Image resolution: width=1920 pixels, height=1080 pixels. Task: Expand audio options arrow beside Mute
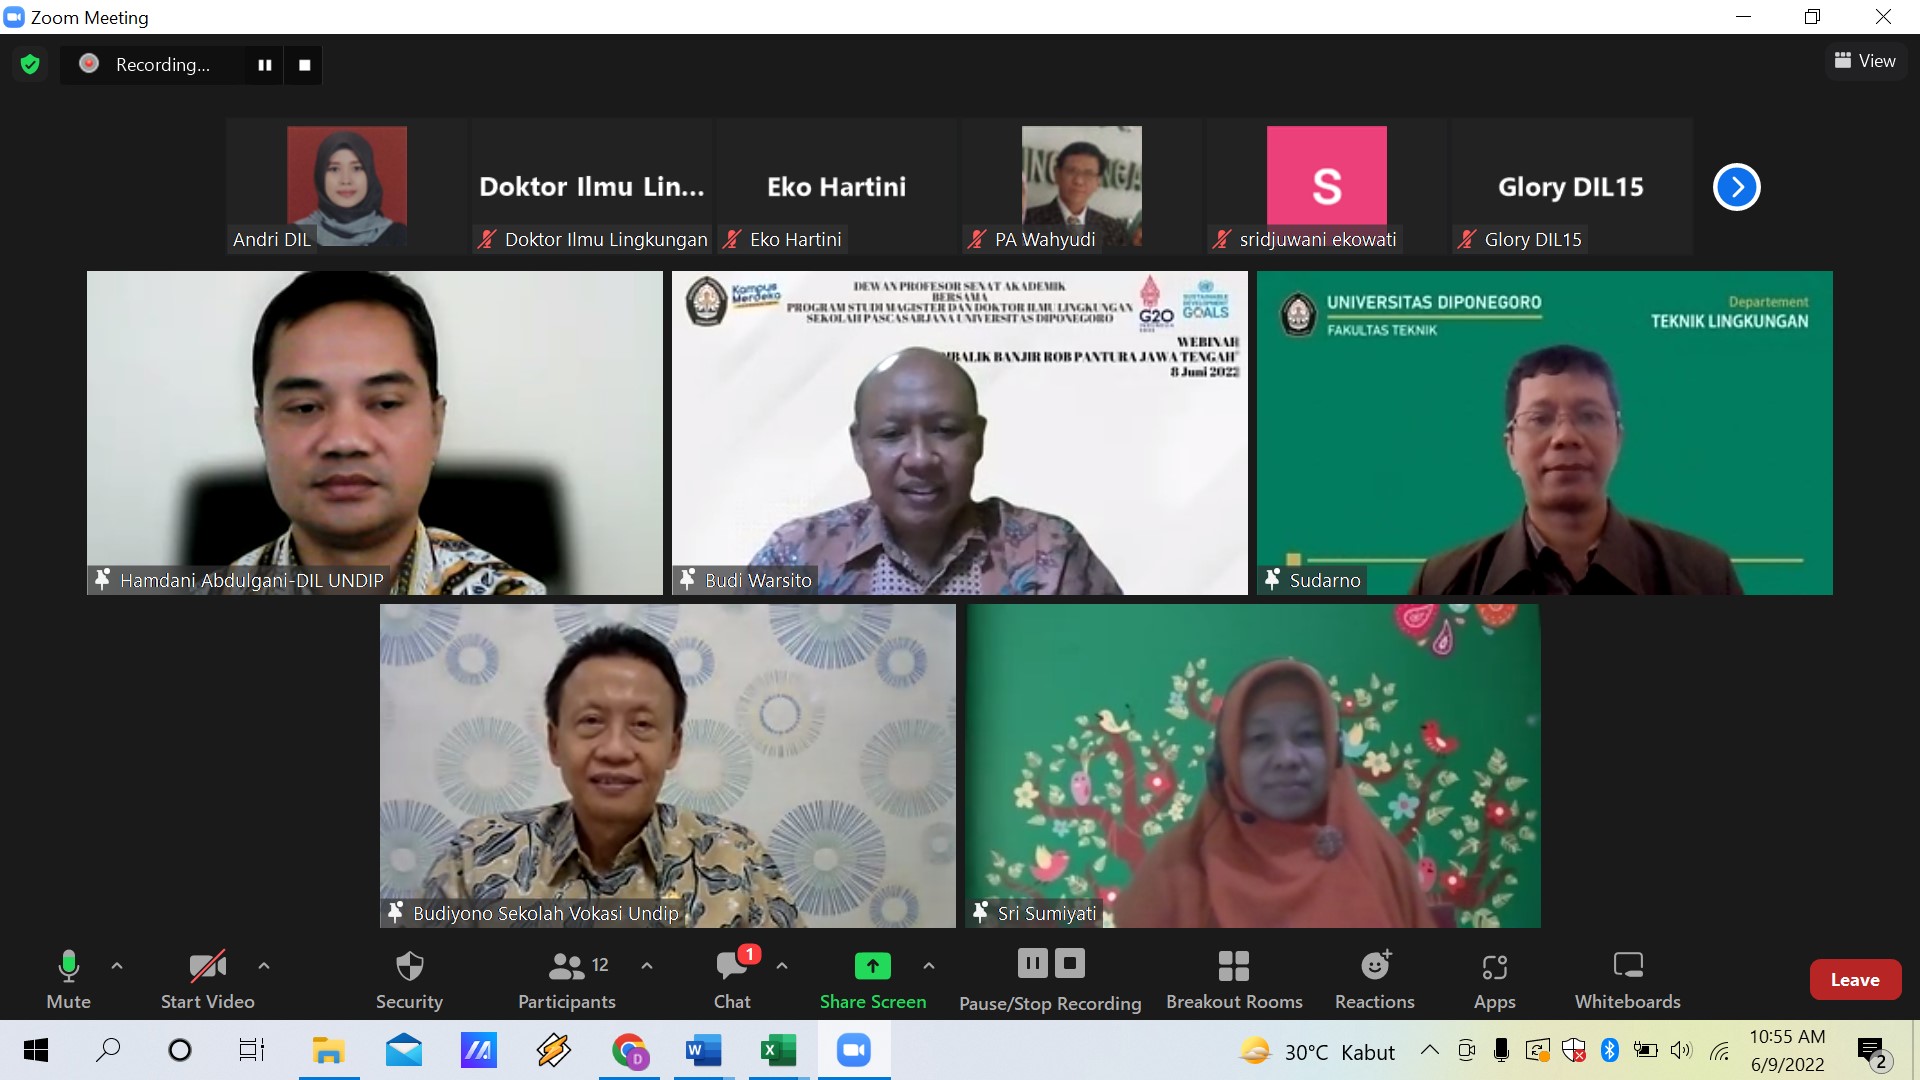[117, 966]
